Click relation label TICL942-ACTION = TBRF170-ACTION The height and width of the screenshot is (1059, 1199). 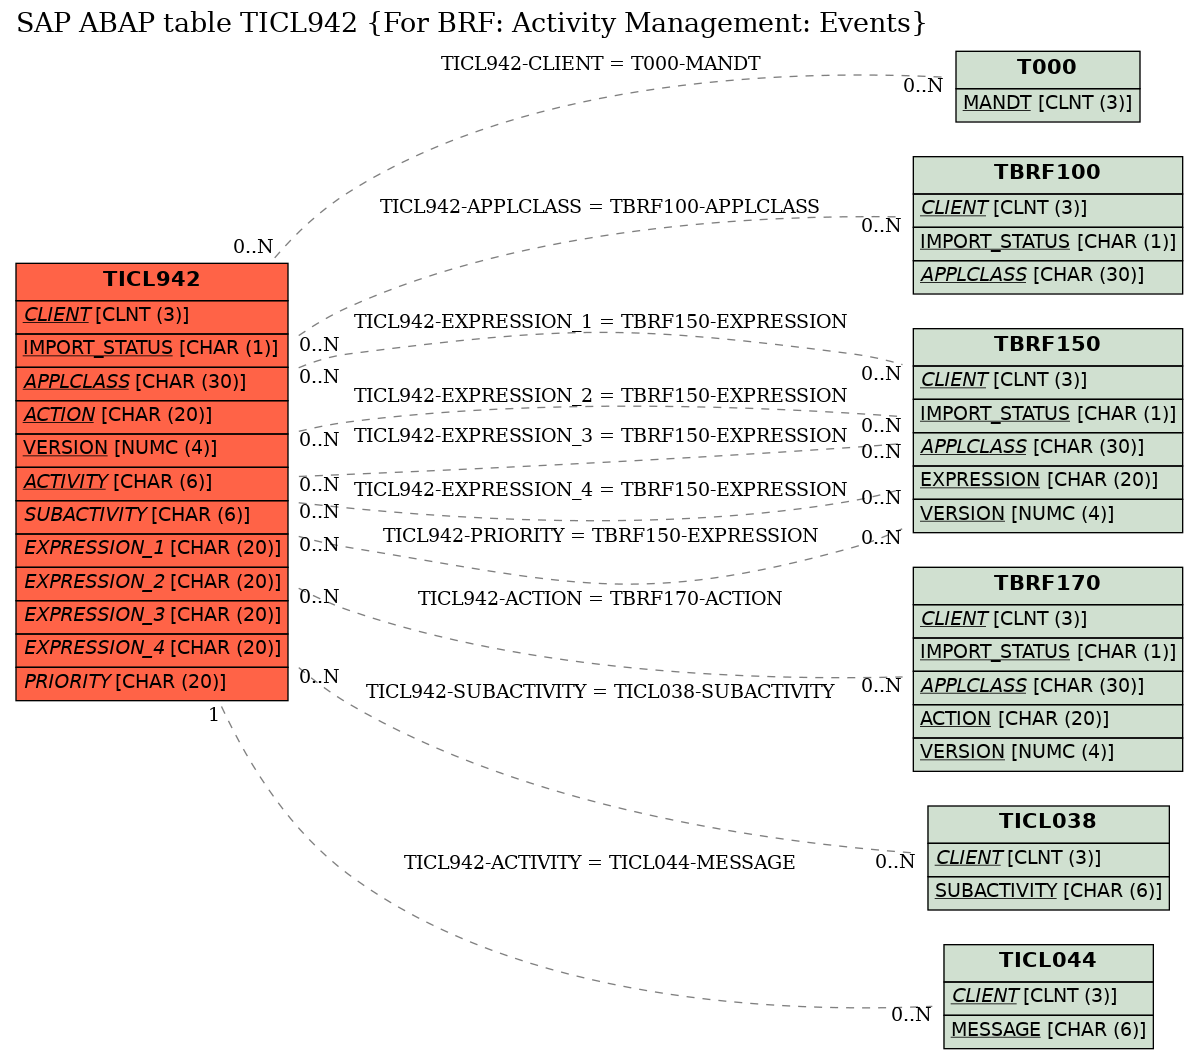coord(600,599)
